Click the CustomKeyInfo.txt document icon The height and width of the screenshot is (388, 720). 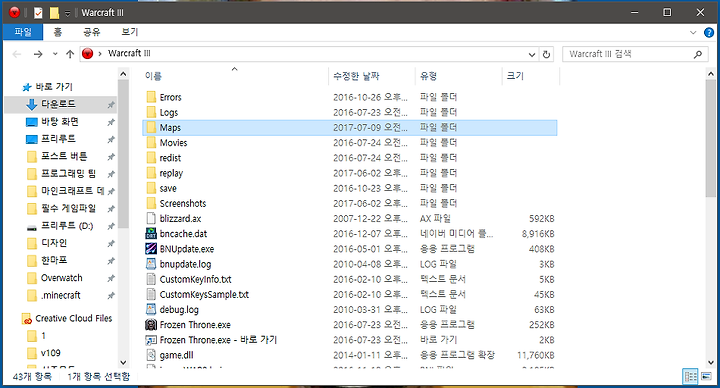pos(151,279)
